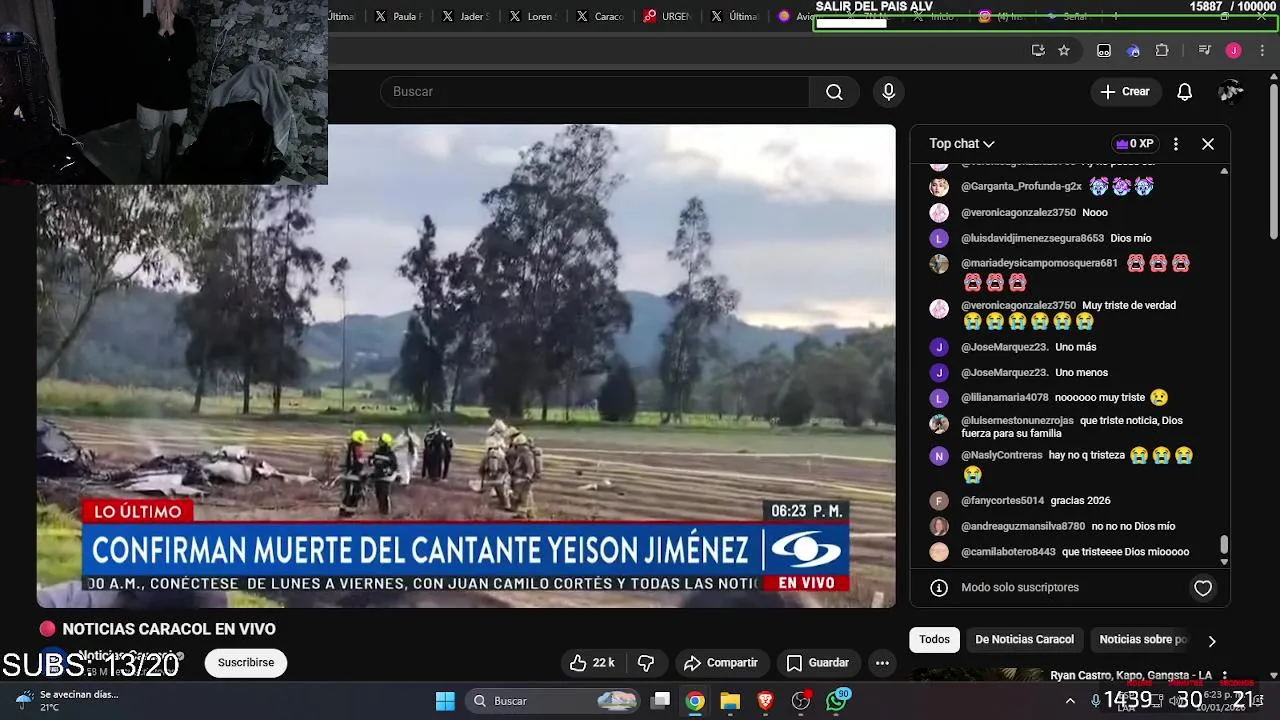
Task: Open Windows Start menu
Action: pos(445,701)
